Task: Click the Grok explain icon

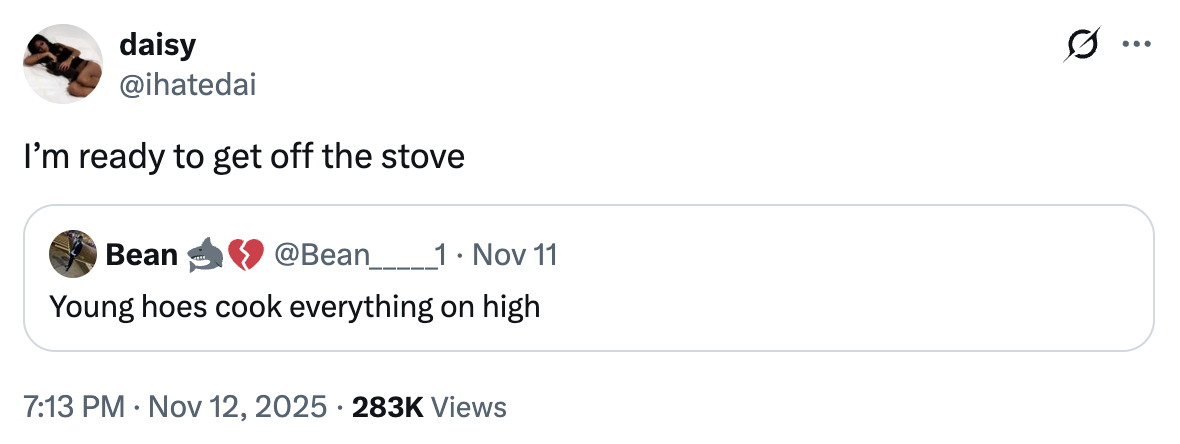Action: (x=1082, y=45)
